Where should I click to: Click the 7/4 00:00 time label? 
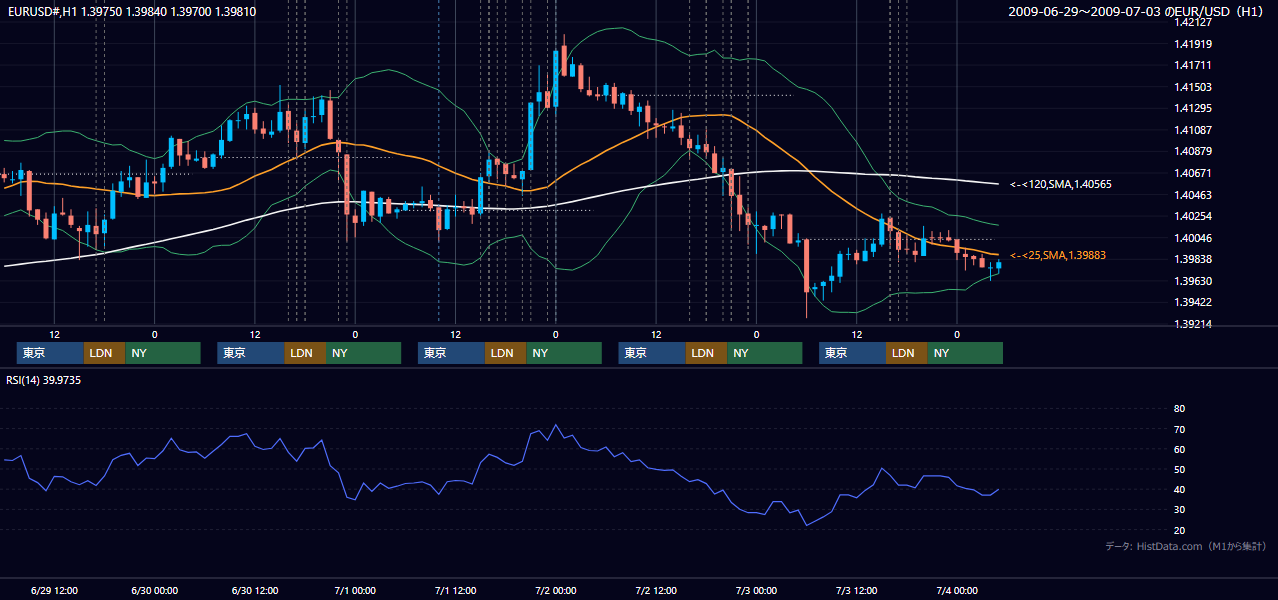coord(957,590)
